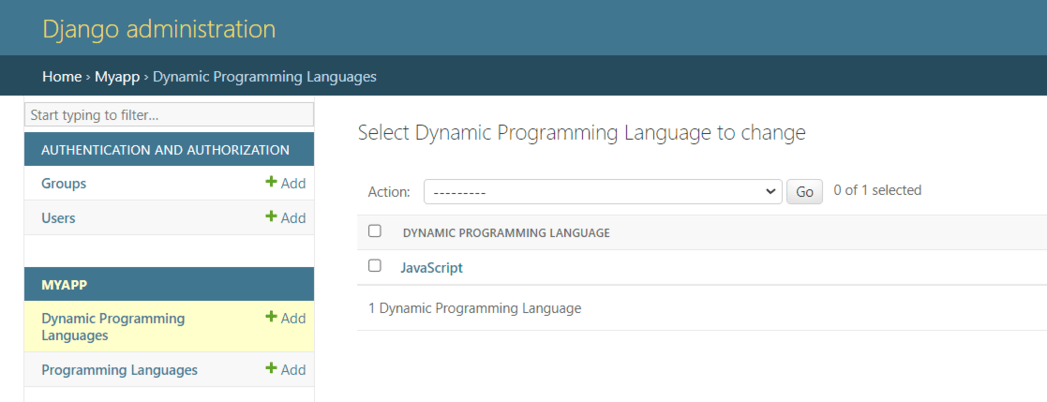
Task: Tick the JavaScript row checkbox
Action: click(x=375, y=266)
